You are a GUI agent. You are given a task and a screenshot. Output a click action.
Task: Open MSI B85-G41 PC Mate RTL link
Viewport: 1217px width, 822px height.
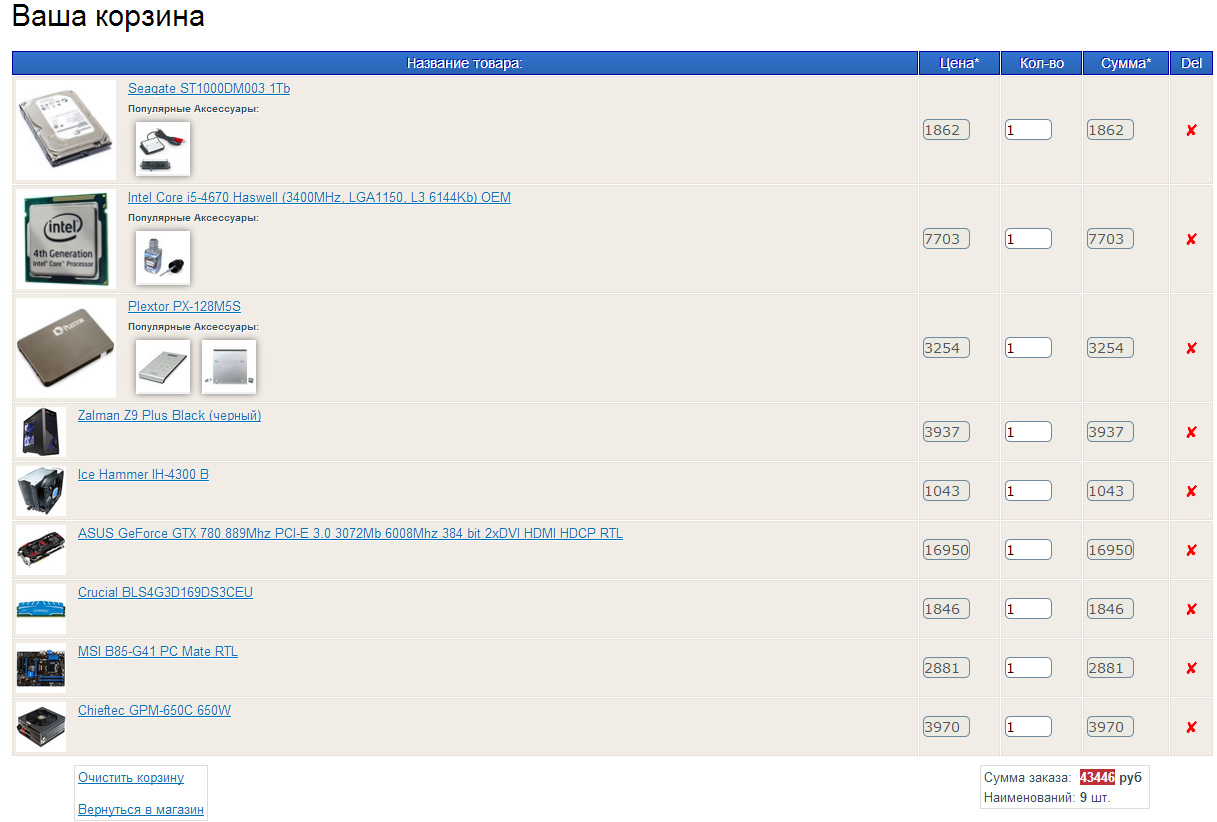[x=158, y=652]
